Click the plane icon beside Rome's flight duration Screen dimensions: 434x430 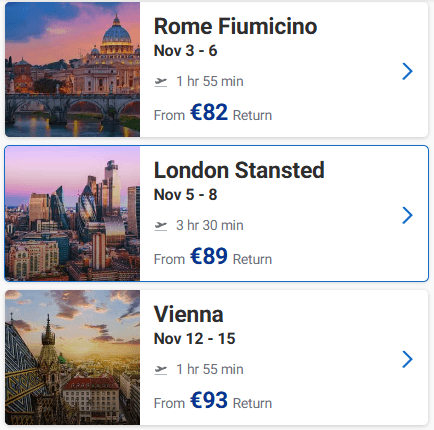[x=161, y=82]
